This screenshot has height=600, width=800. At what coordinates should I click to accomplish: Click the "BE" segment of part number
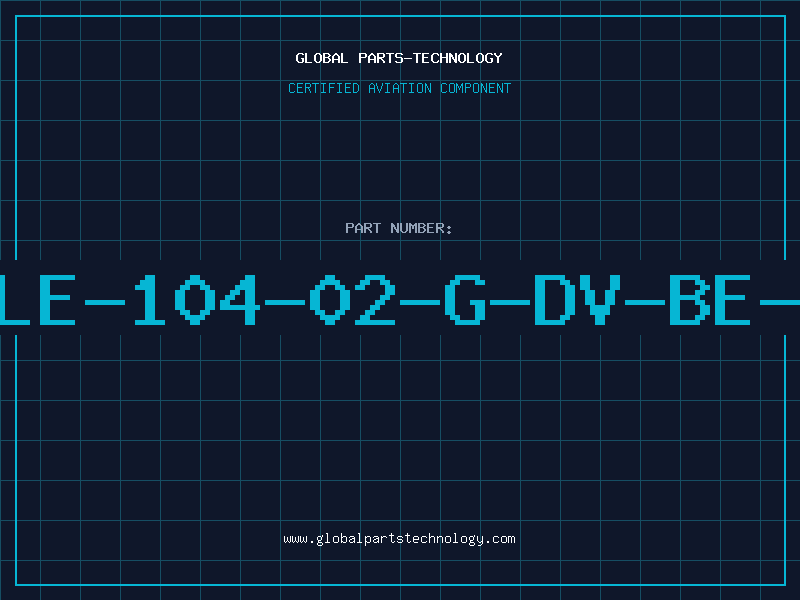[710, 299]
